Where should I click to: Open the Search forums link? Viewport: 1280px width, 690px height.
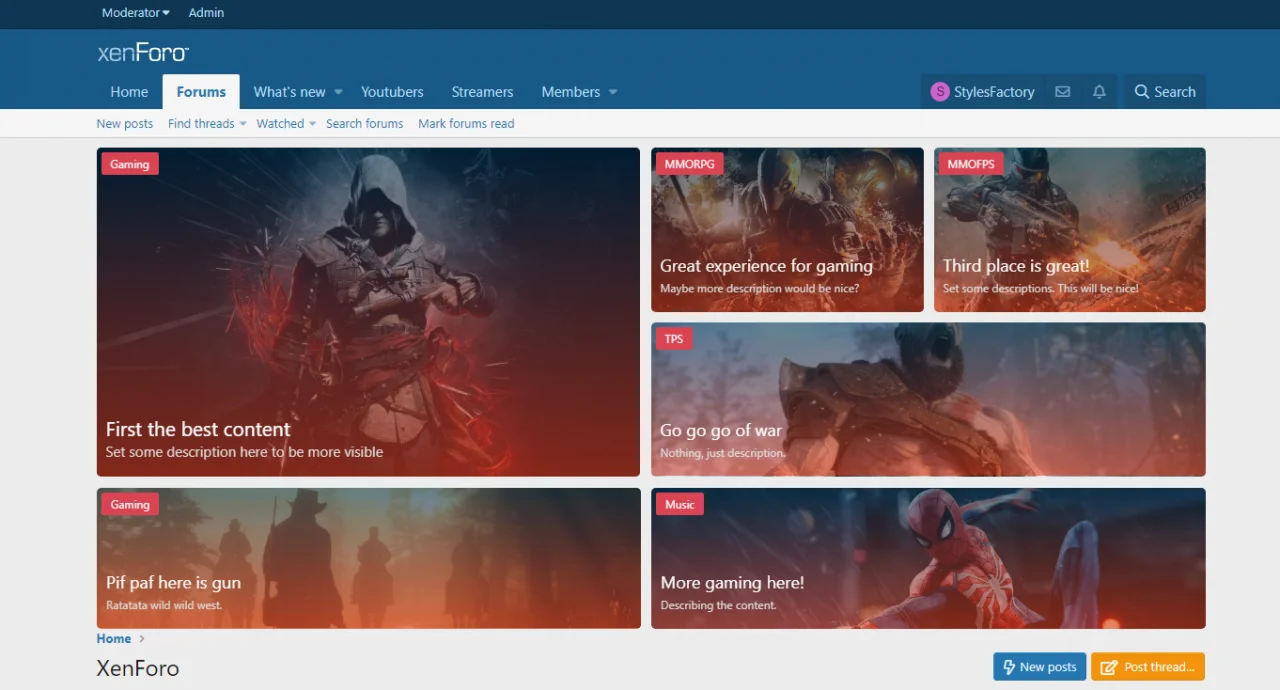click(x=364, y=124)
